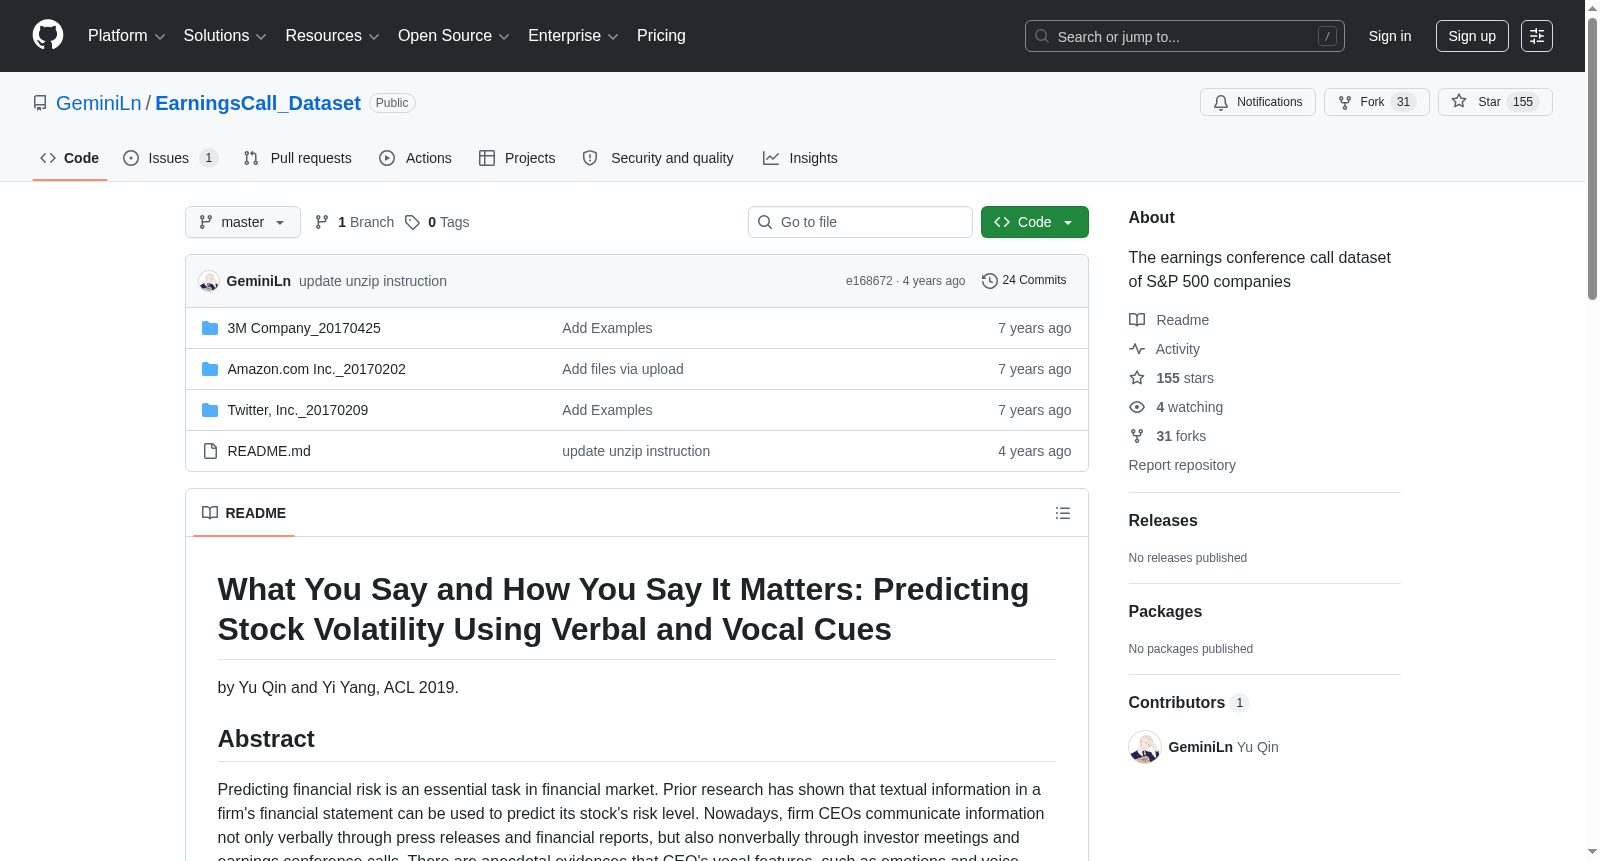Open the Projects tab
Screen dimensions: 1600x861
pyautogui.click(x=517, y=158)
